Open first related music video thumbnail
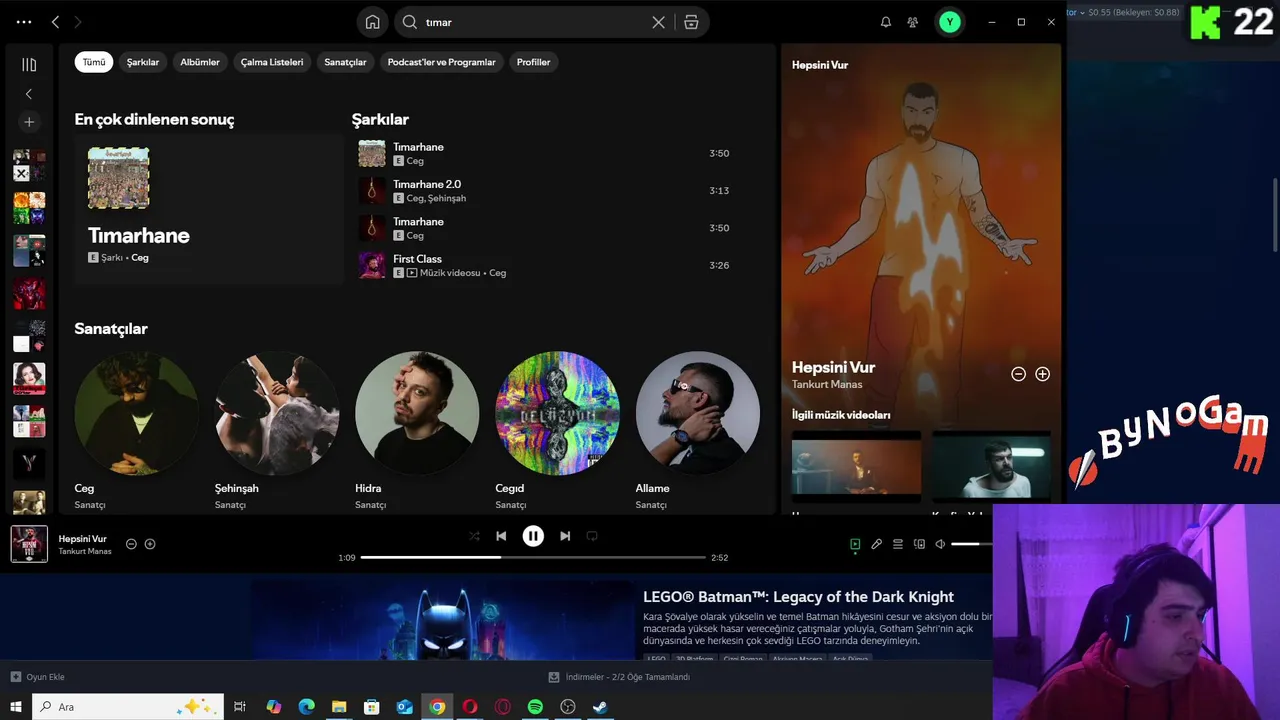Image resolution: width=1280 pixels, height=720 pixels. (856, 465)
